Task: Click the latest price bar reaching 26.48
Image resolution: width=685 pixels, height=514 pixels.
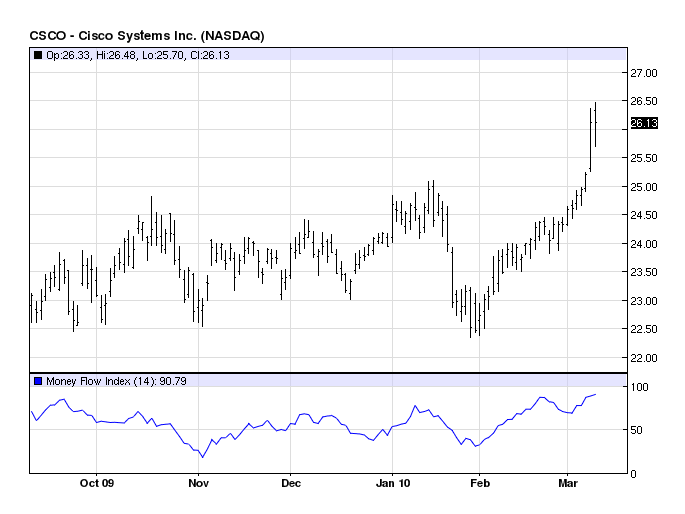Action: point(595,124)
